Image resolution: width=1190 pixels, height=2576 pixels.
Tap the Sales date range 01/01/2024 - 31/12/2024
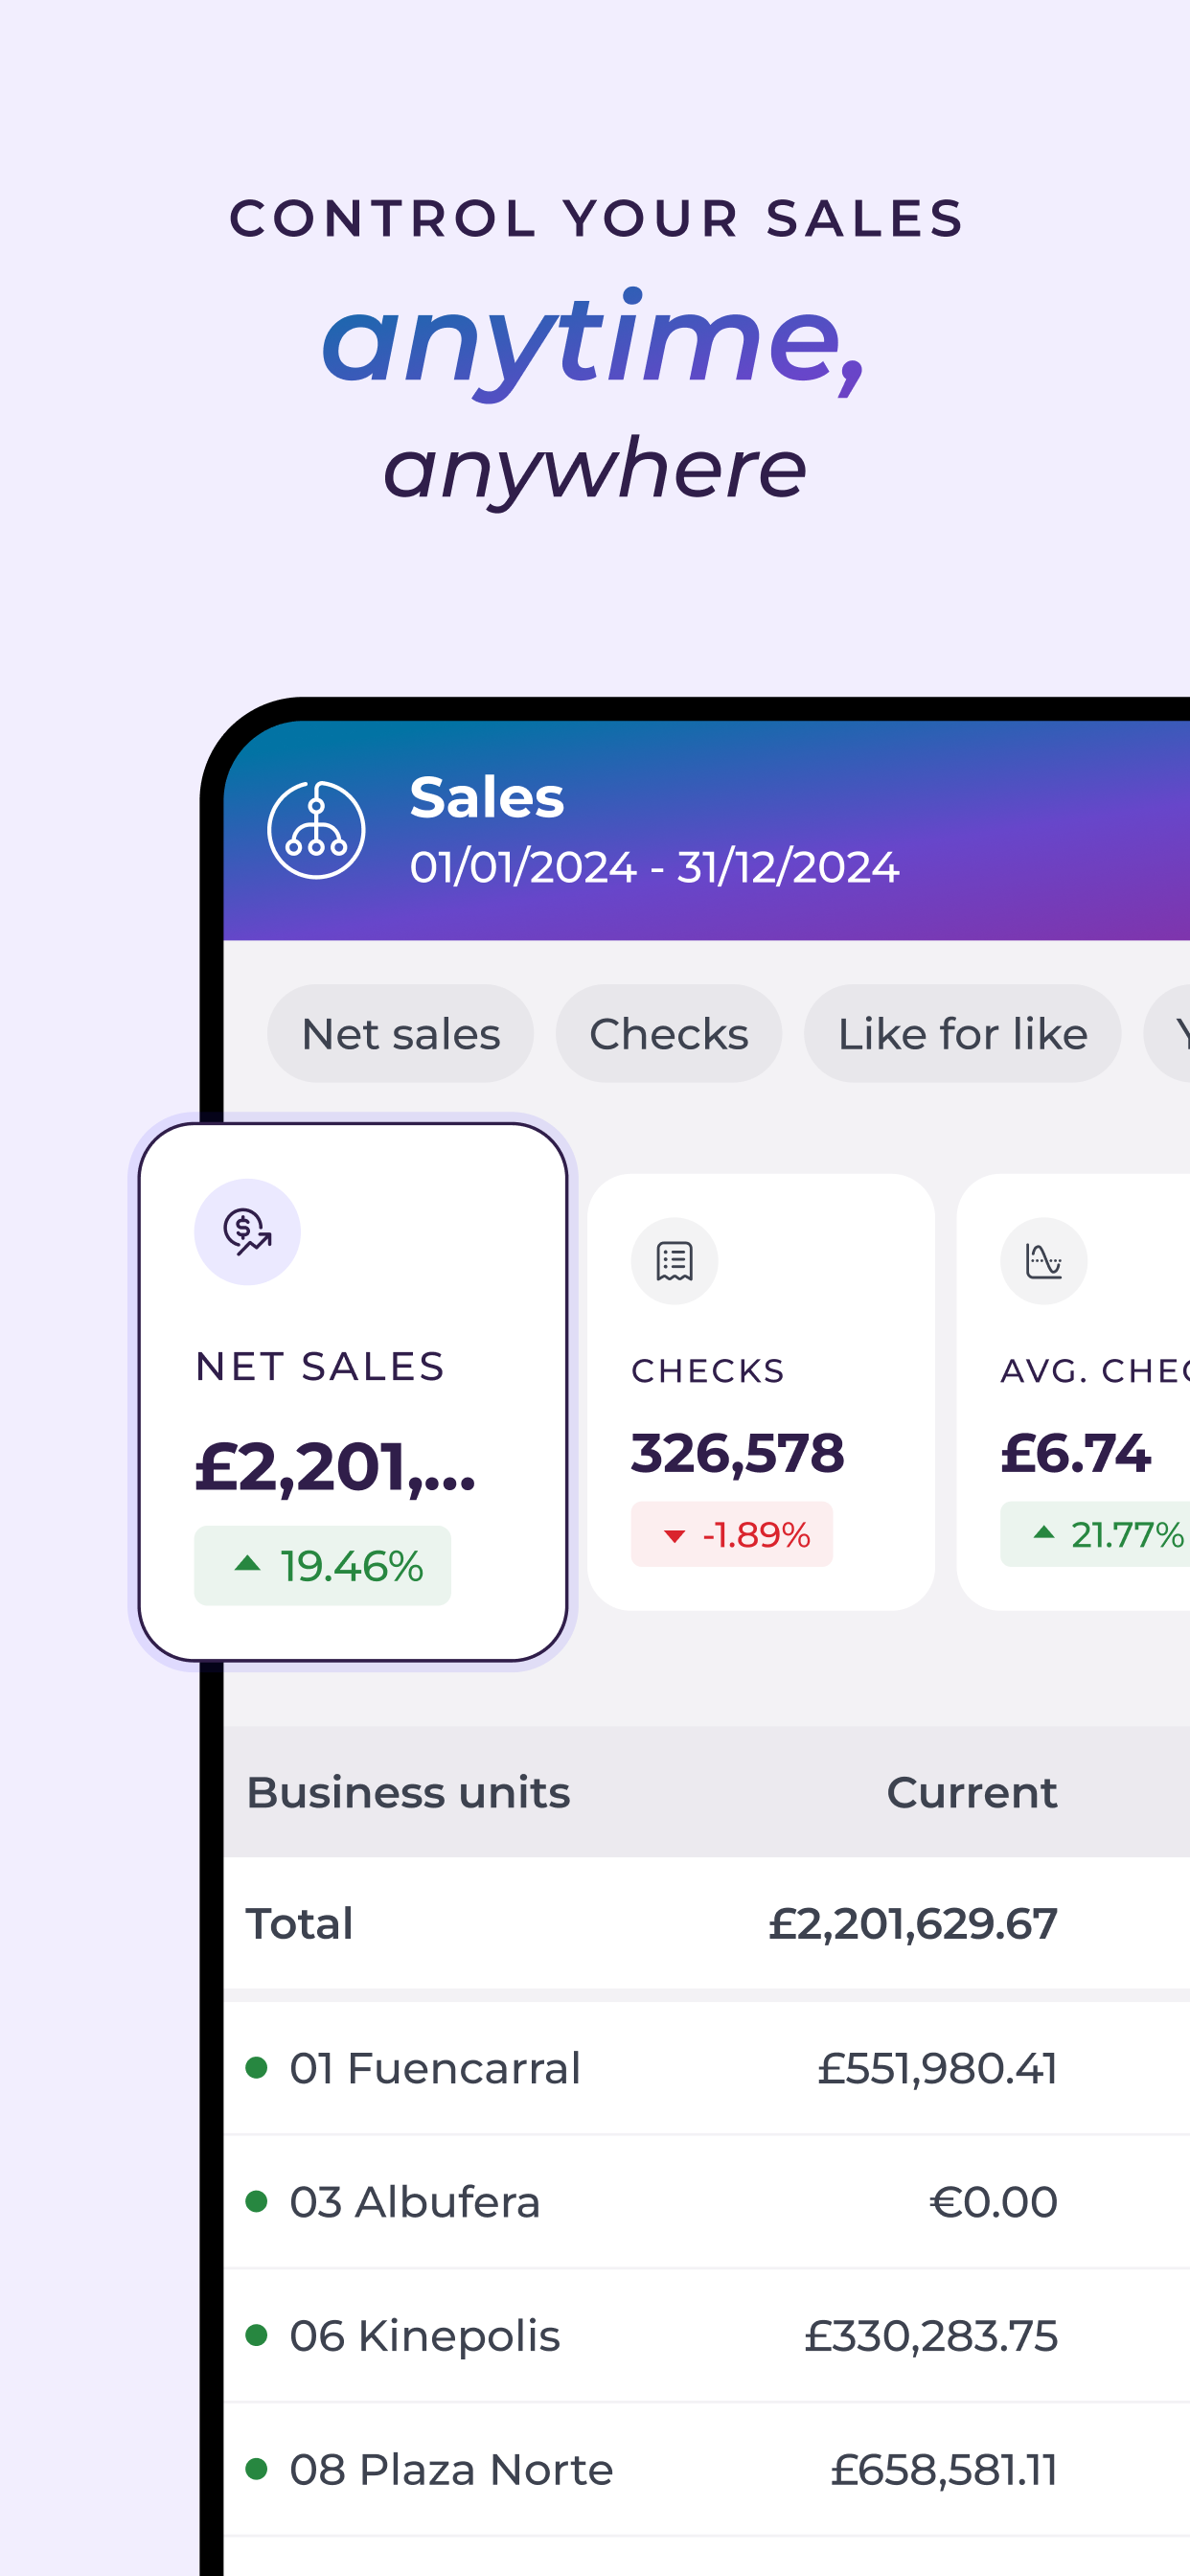point(654,866)
